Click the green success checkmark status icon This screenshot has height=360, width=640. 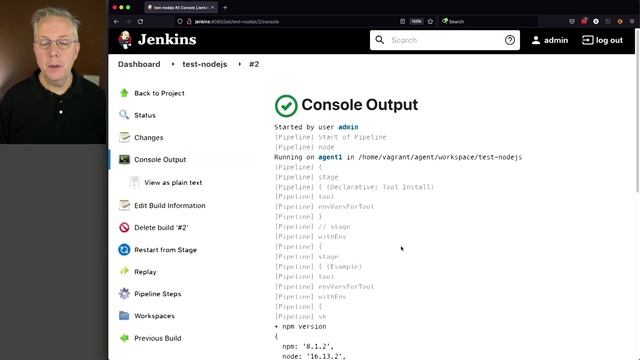[286, 106]
